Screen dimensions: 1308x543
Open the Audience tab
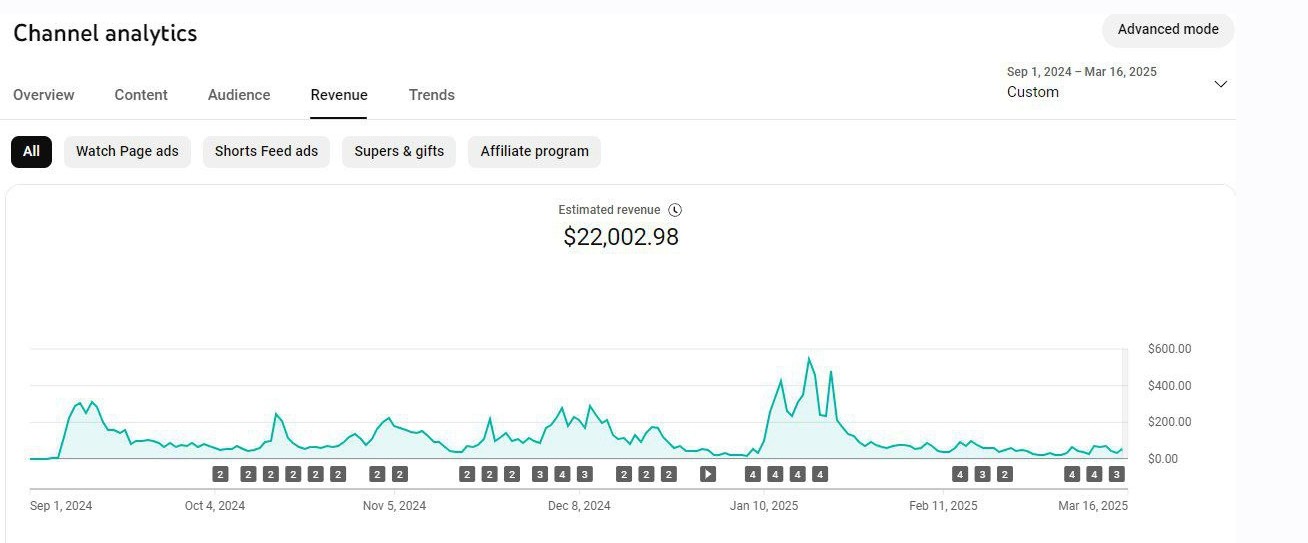[x=239, y=95]
